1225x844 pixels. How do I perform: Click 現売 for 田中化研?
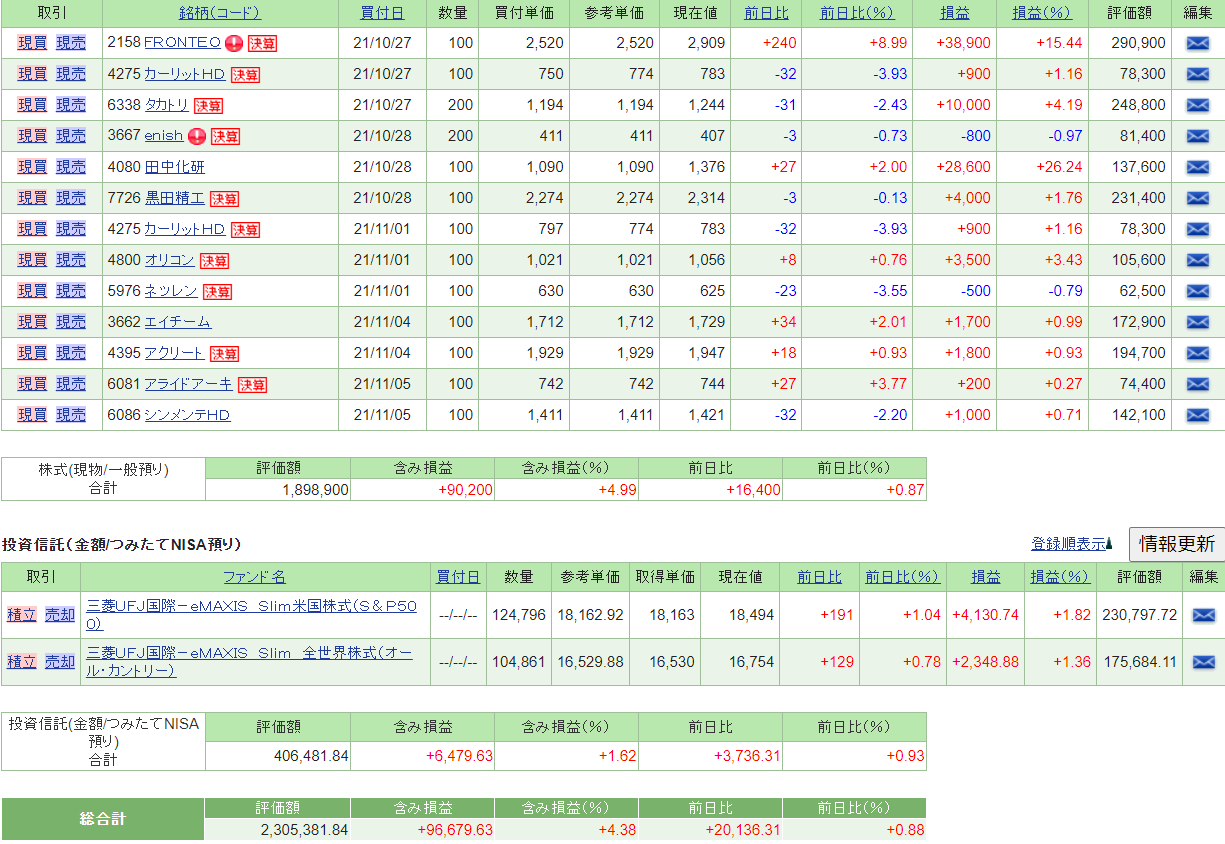pyautogui.click(x=71, y=167)
